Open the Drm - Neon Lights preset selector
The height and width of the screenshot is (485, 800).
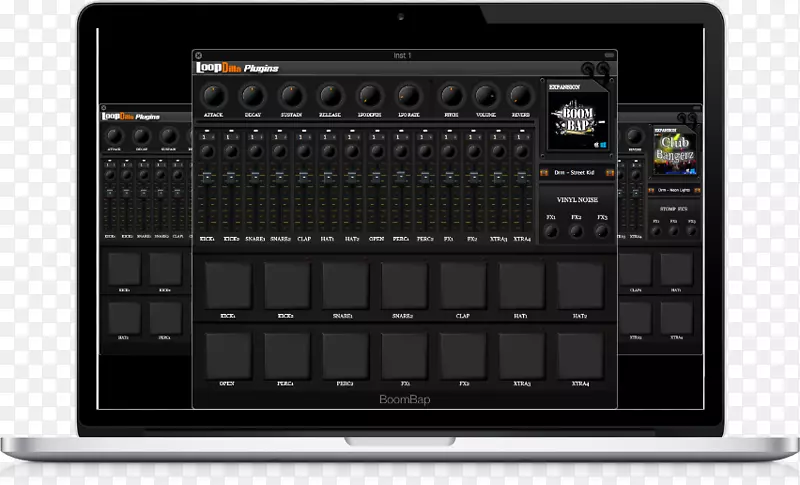[675, 188]
